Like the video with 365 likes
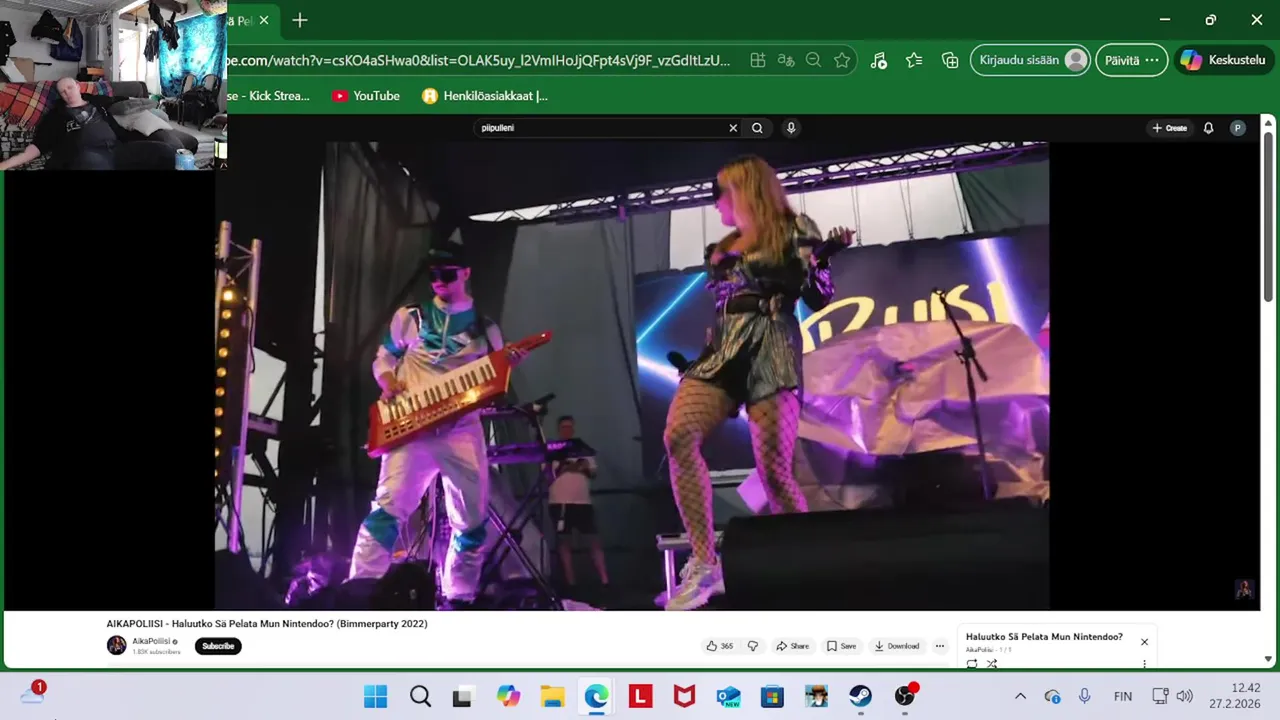This screenshot has height=720, width=1280. pos(720,646)
